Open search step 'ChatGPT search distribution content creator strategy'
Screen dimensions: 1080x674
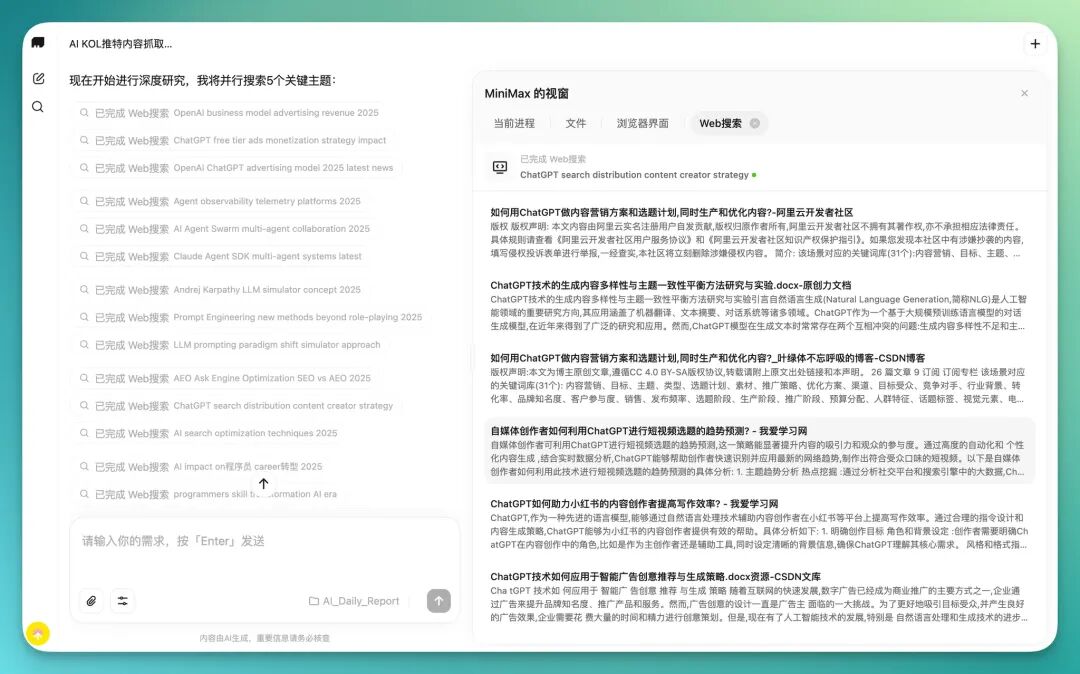236,406
